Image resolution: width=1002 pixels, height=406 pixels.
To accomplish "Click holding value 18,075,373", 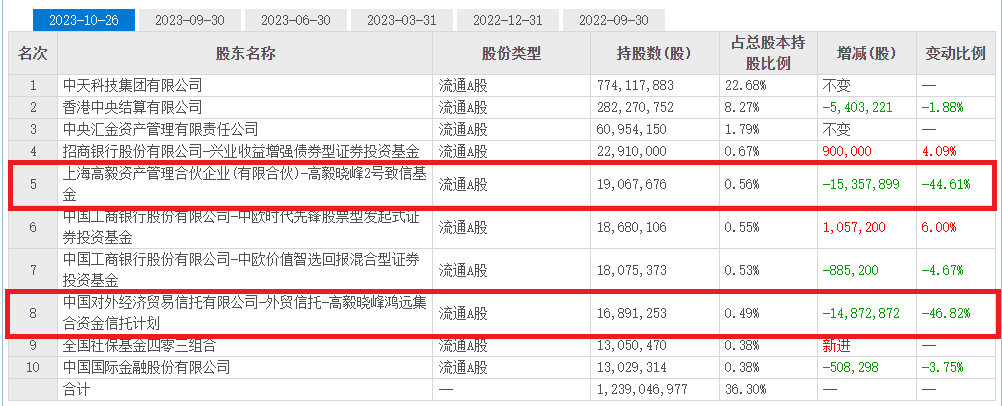I will tap(631, 270).
